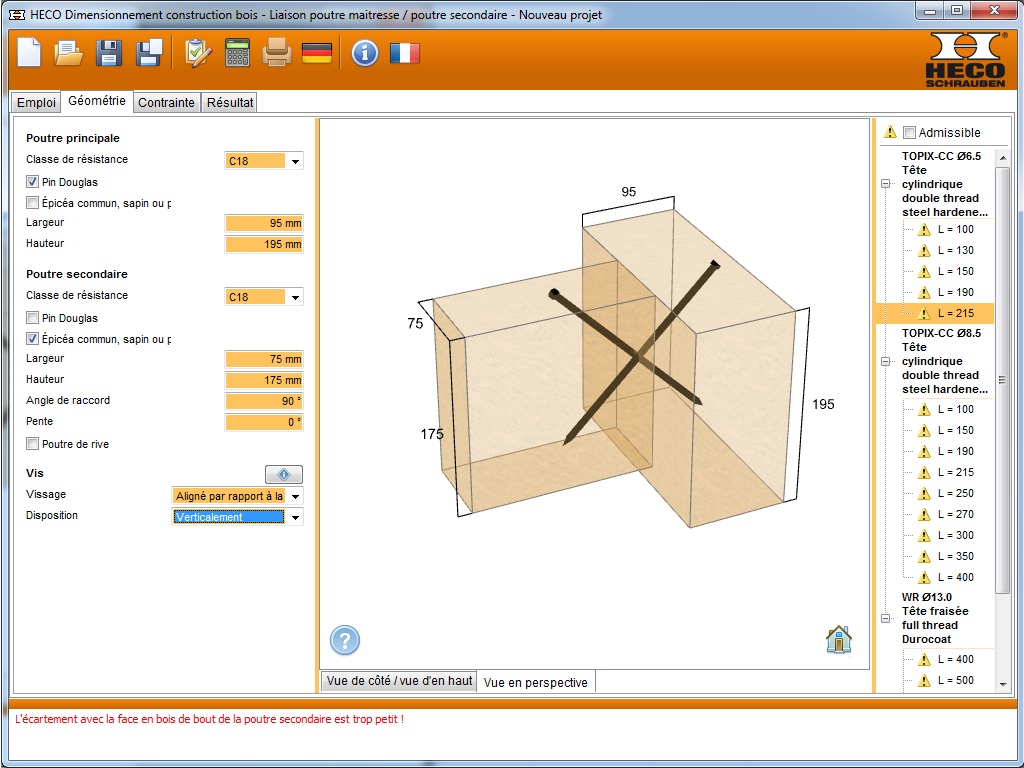Edit Poutre secondaire Largeur field 75 mm
The image size is (1024, 768).
[264, 359]
